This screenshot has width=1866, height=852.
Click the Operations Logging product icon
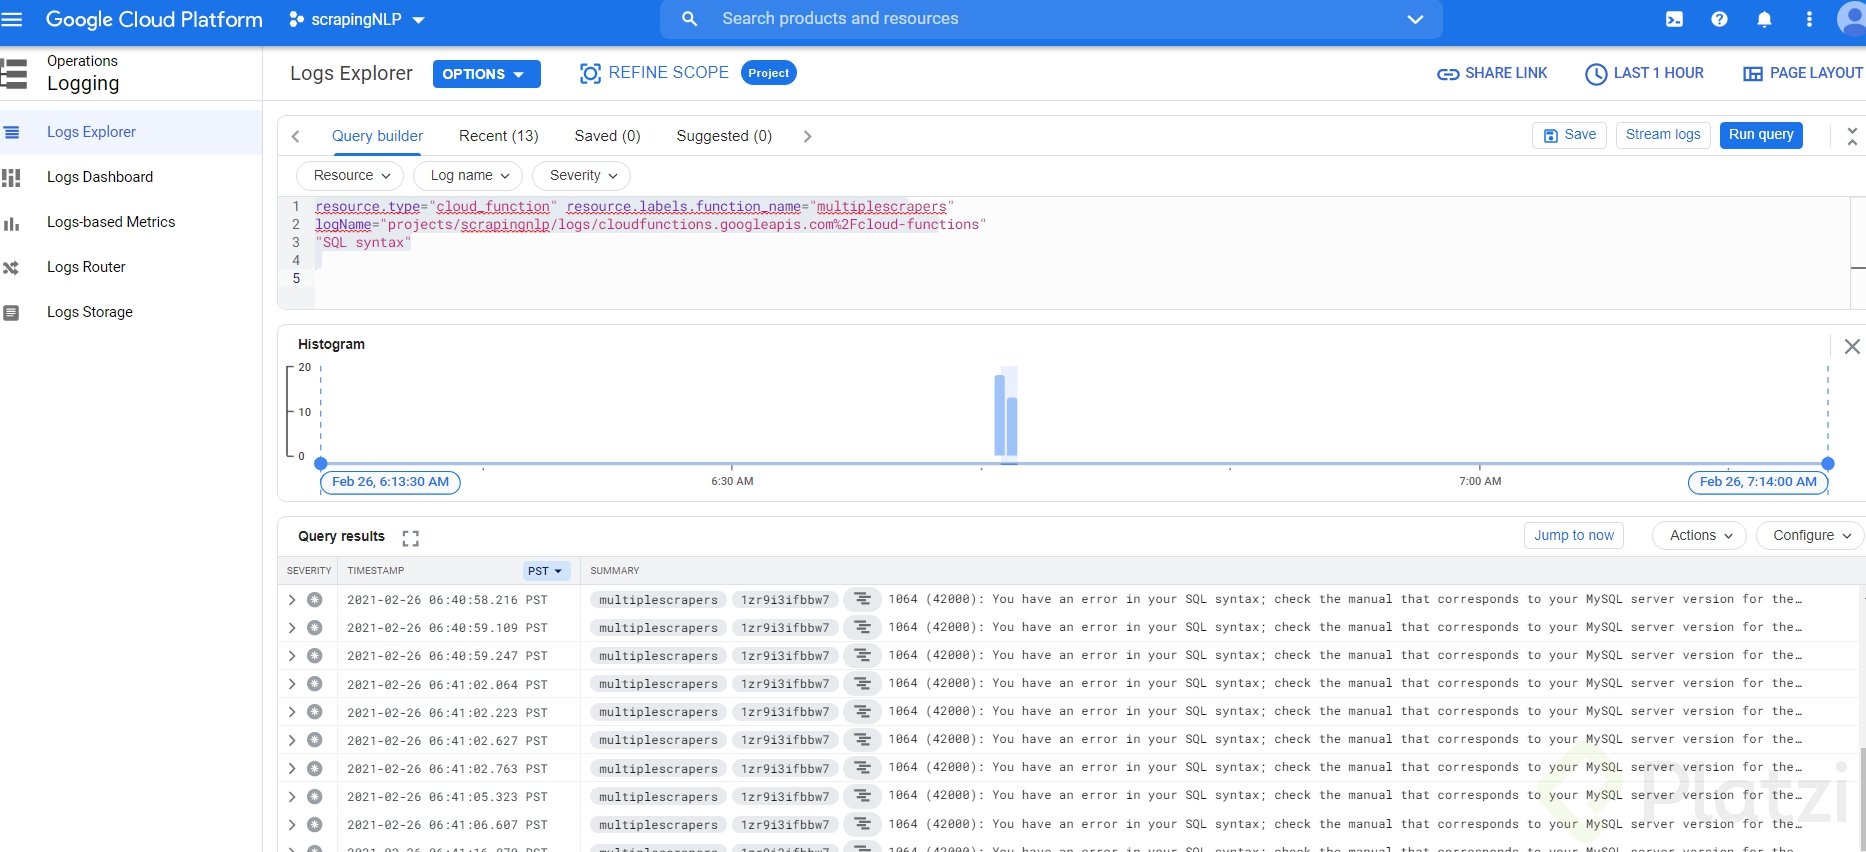(14, 73)
